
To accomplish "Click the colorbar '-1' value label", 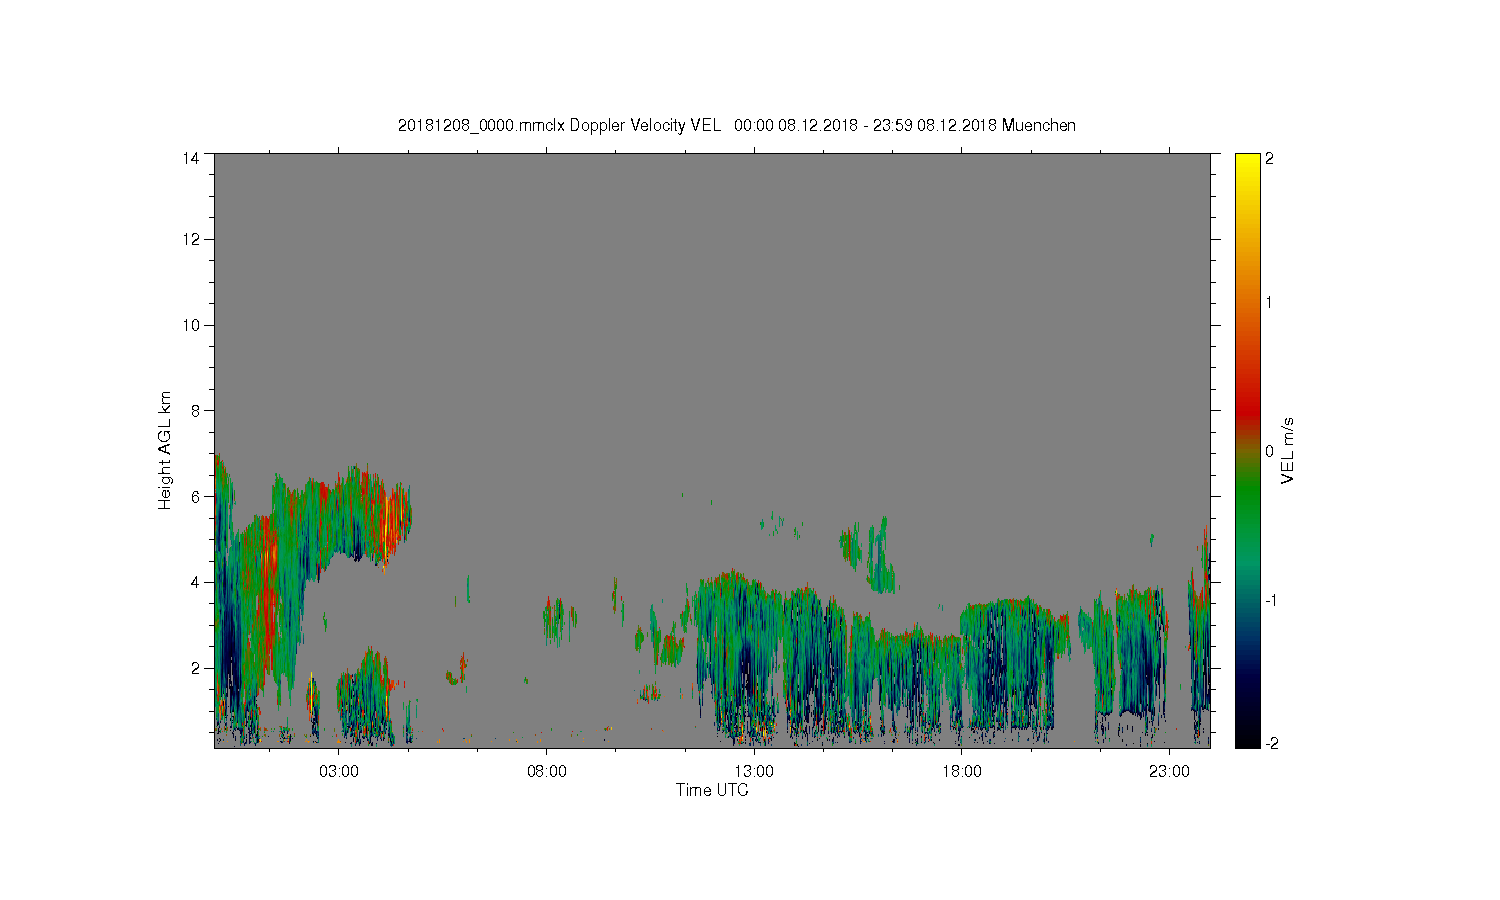I will (1270, 600).
